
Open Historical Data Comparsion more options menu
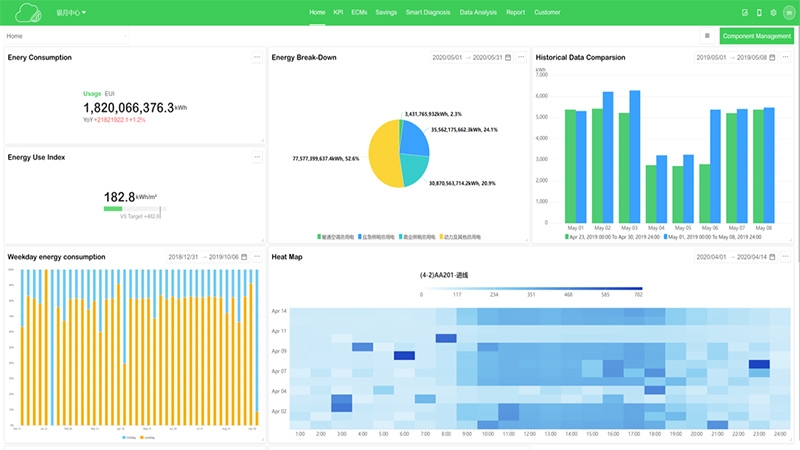(785, 58)
